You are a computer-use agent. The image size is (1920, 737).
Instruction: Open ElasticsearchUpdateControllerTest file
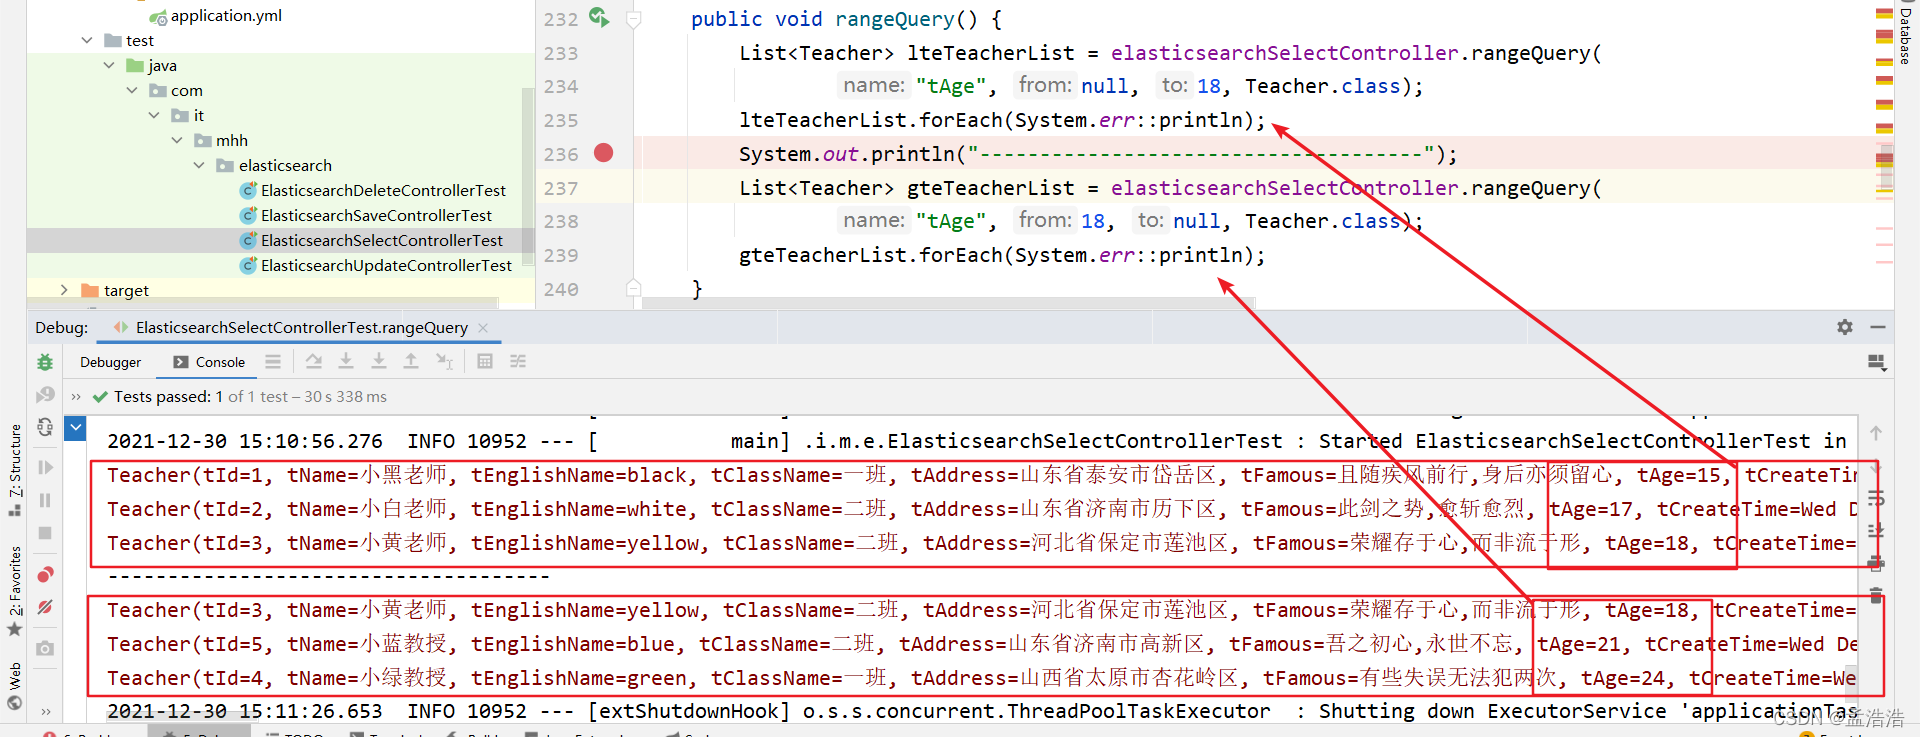(x=386, y=265)
